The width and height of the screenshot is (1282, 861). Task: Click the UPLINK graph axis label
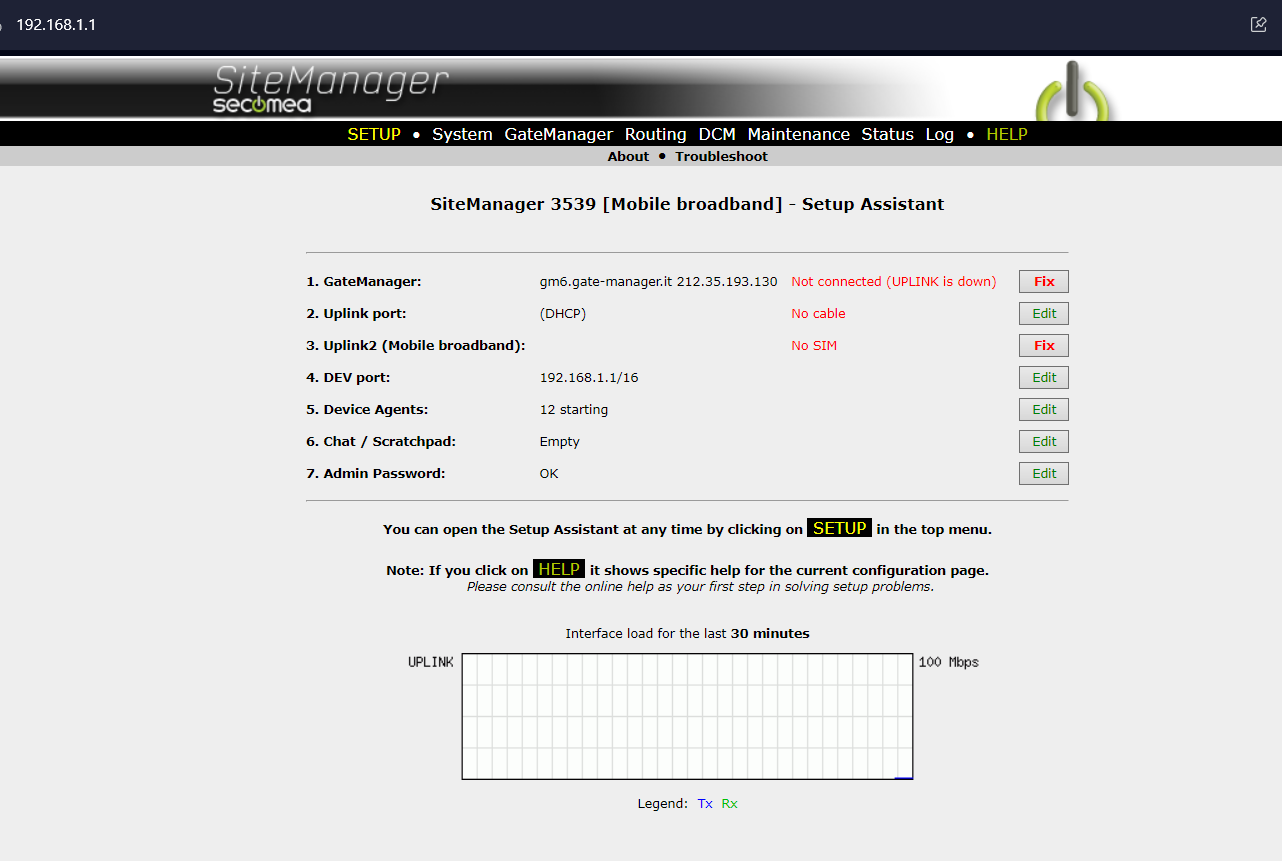(x=431, y=663)
